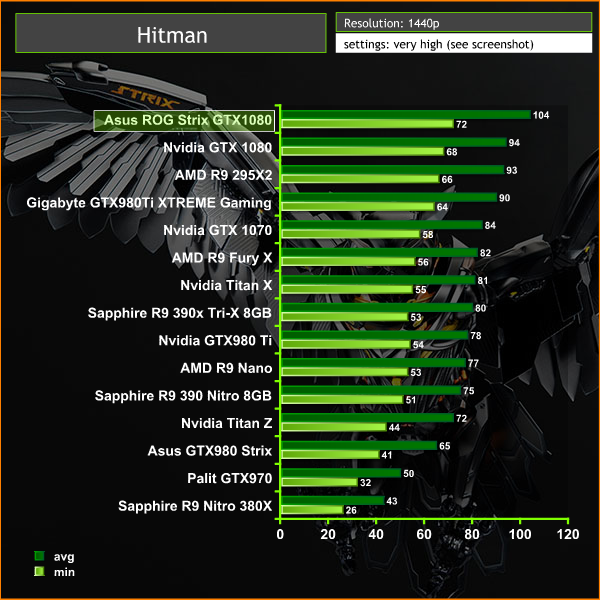Click the 78 avg bar for GTX980 Ti

click(x=375, y=335)
